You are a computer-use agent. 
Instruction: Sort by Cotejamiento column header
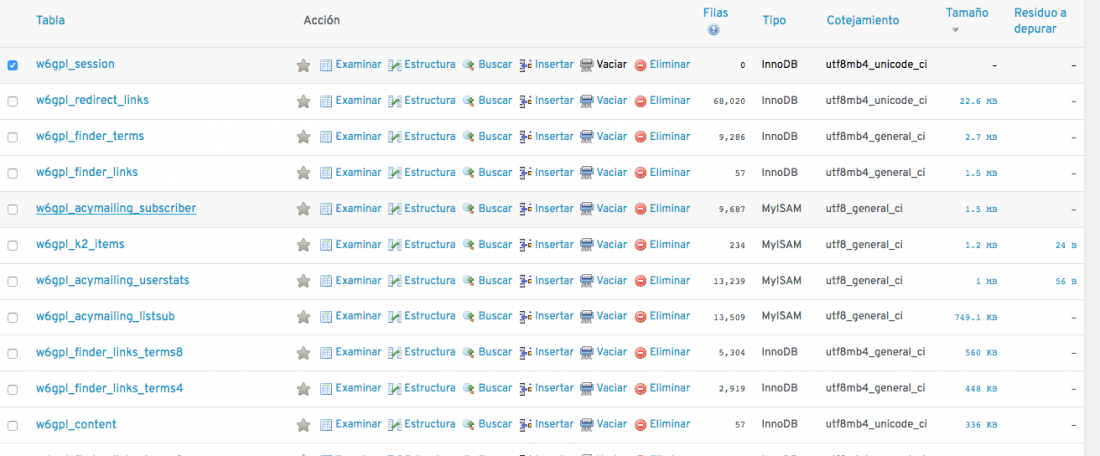(x=862, y=20)
